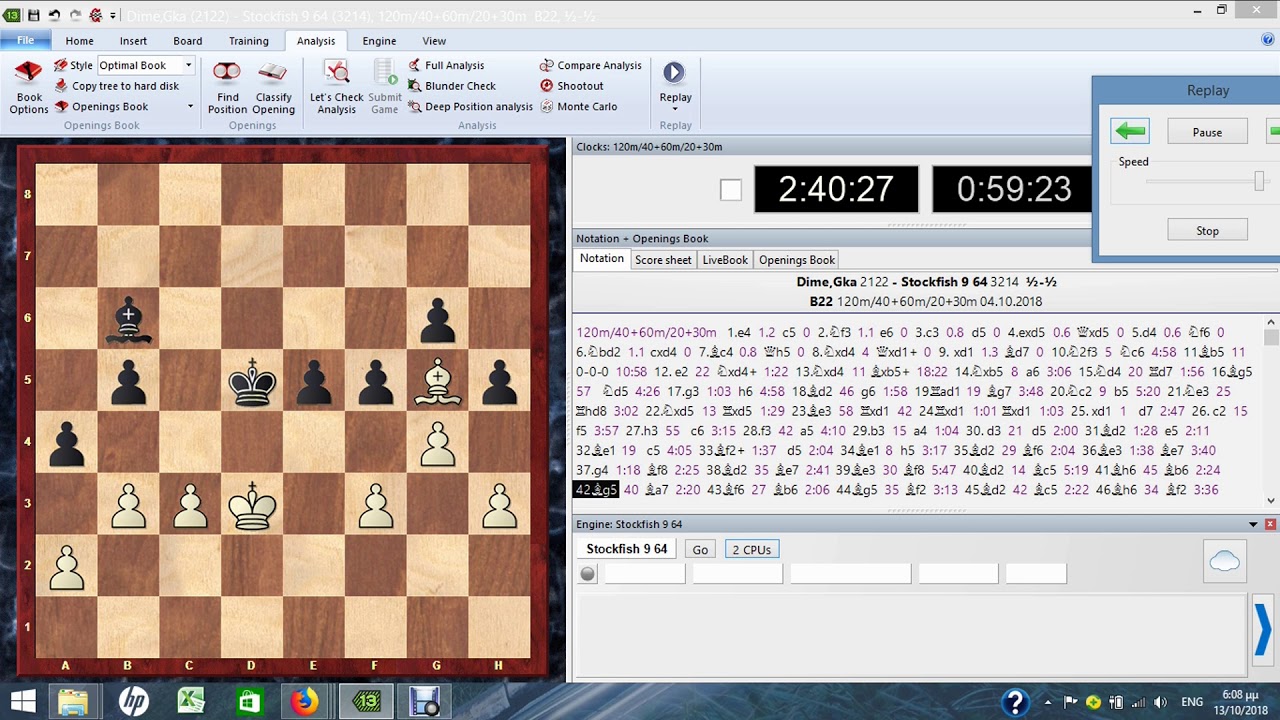Switch to the View ribbon tab
1280x720 pixels.
coord(434,41)
